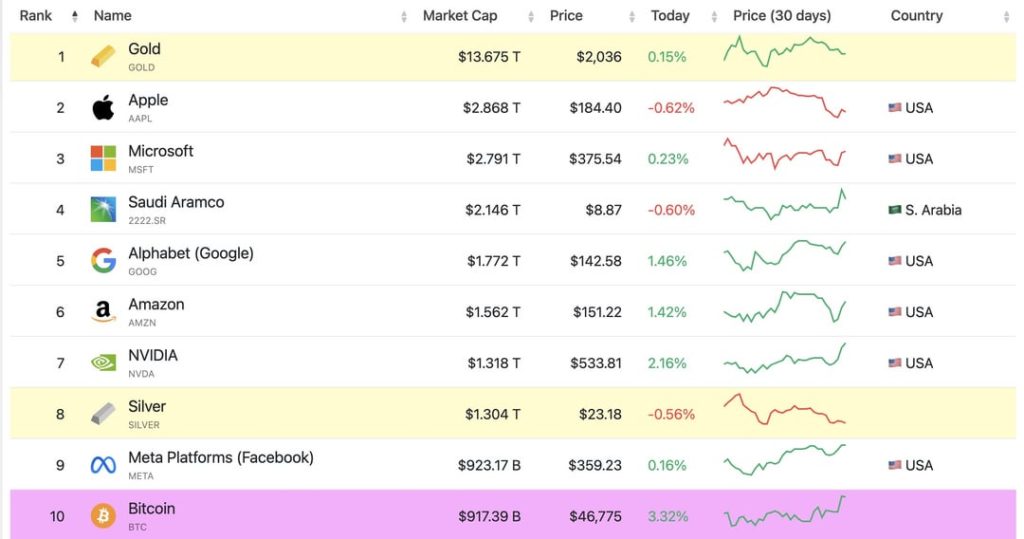Click the Amazon logo icon
This screenshot has width=1024, height=539.
coord(103,312)
